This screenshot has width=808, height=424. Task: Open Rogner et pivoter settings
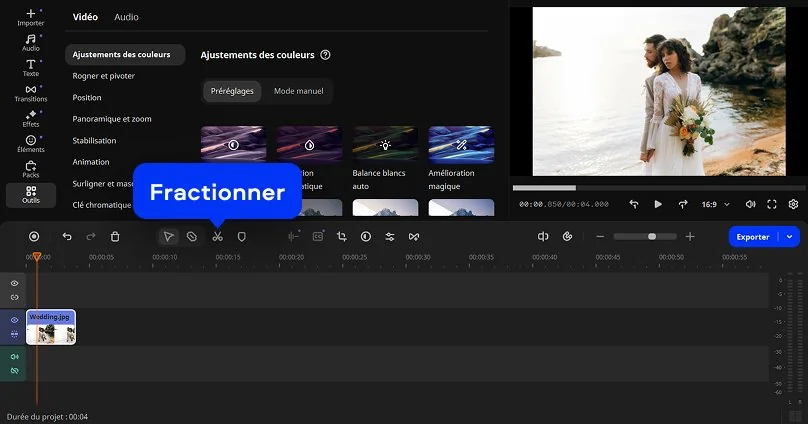[104, 76]
